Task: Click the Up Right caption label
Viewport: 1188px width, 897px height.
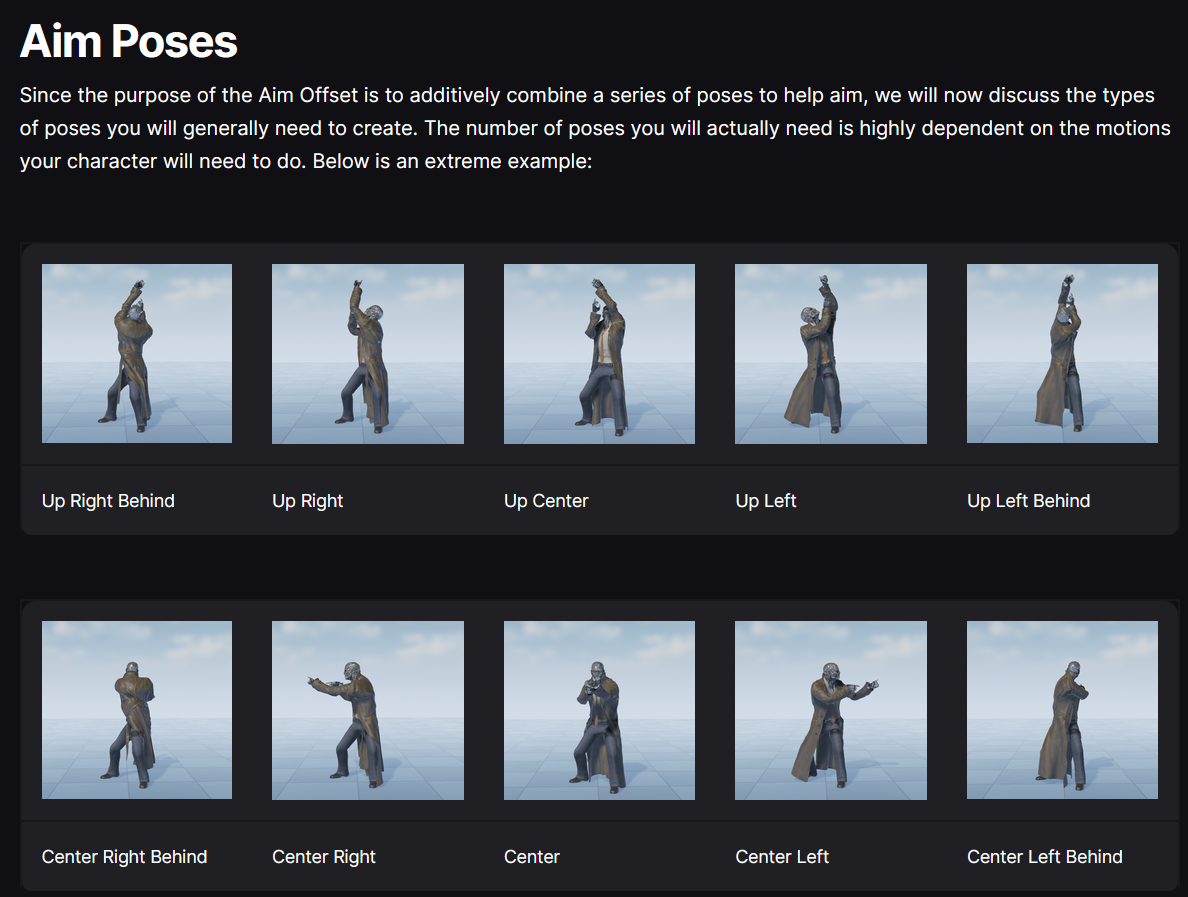Action: pos(307,501)
